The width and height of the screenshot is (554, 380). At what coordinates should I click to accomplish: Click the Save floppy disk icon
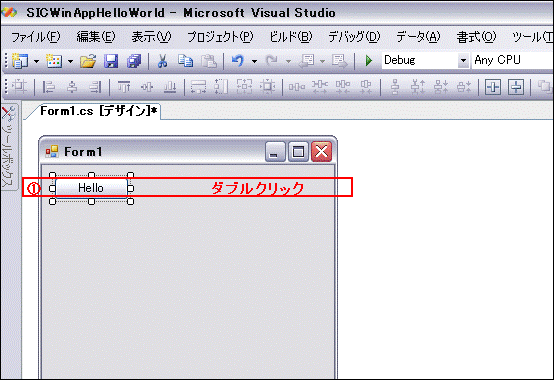coord(111,61)
